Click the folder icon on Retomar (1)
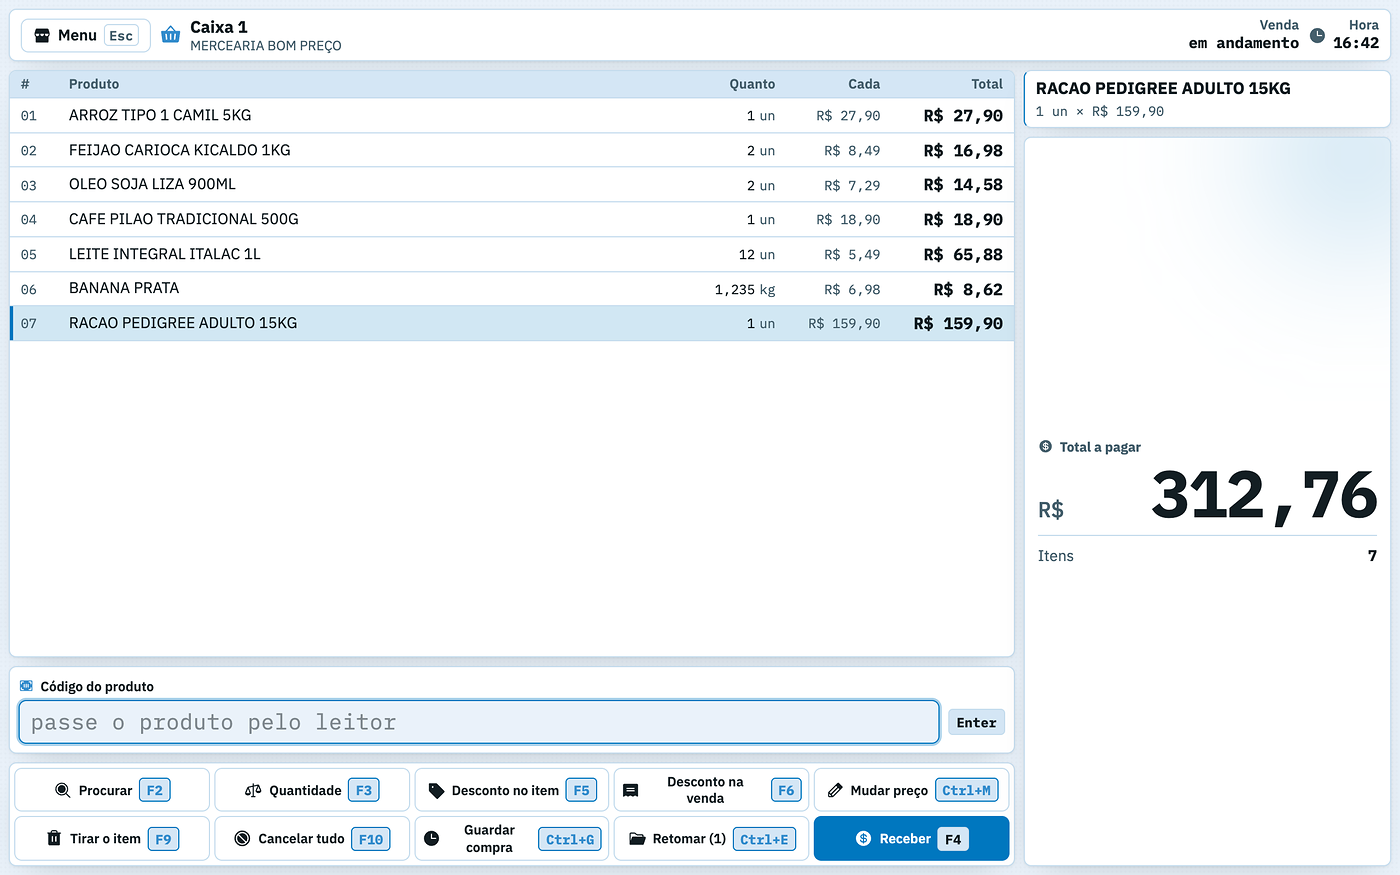Image resolution: width=1400 pixels, height=875 pixels. pos(637,838)
